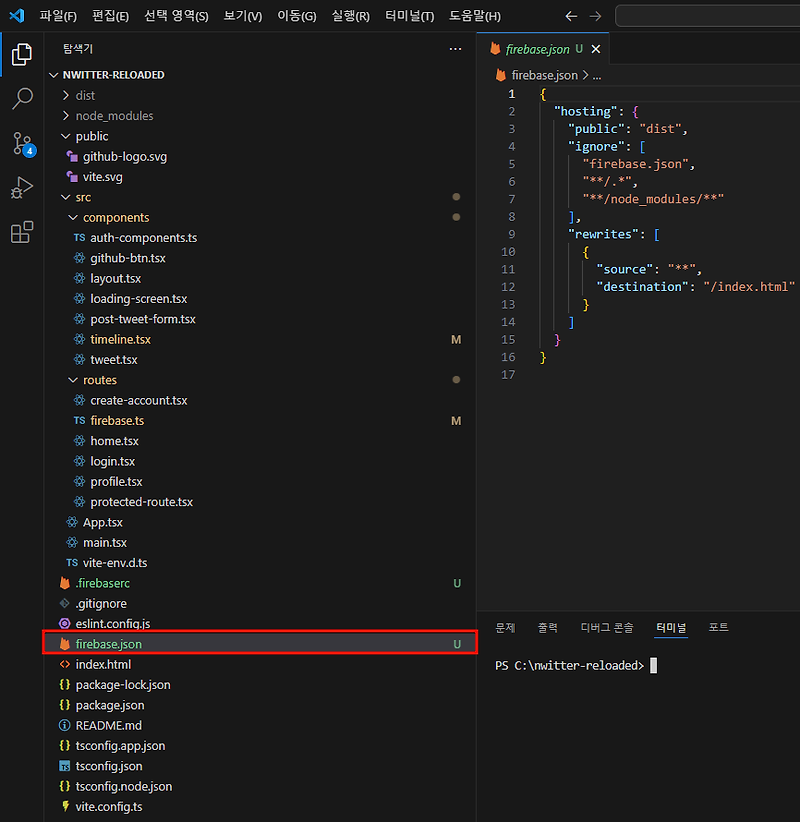Collapse the public folder
The image size is (800, 822).
[x=66, y=136]
